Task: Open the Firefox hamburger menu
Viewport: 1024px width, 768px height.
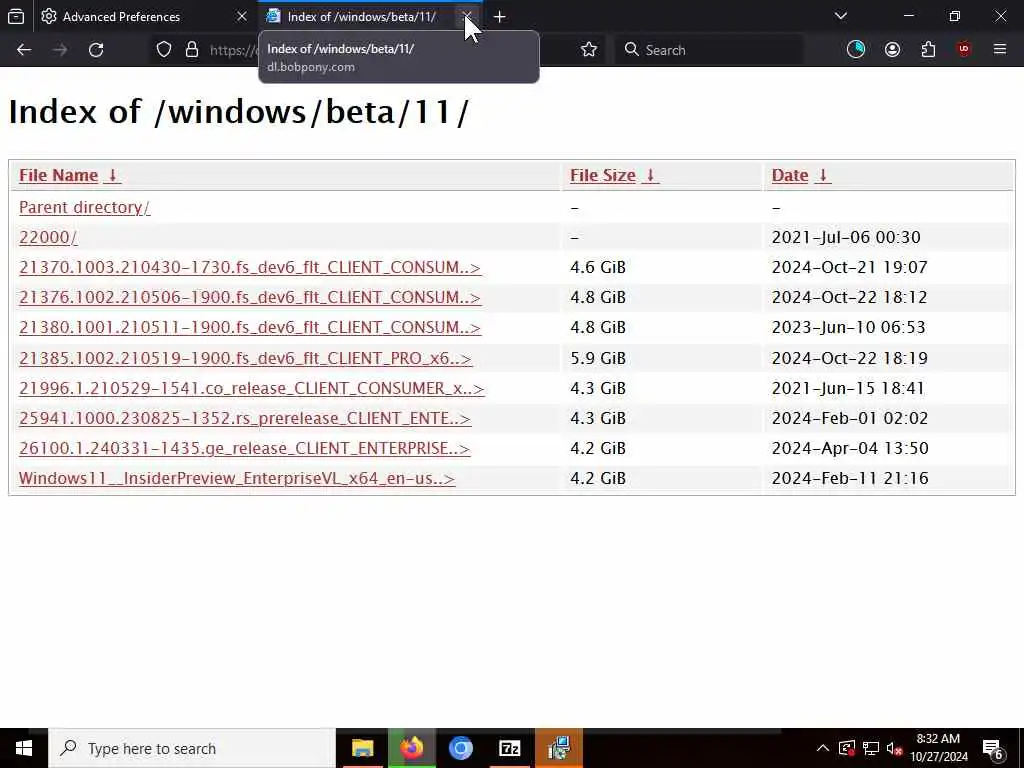Action: click(1000, 50)
